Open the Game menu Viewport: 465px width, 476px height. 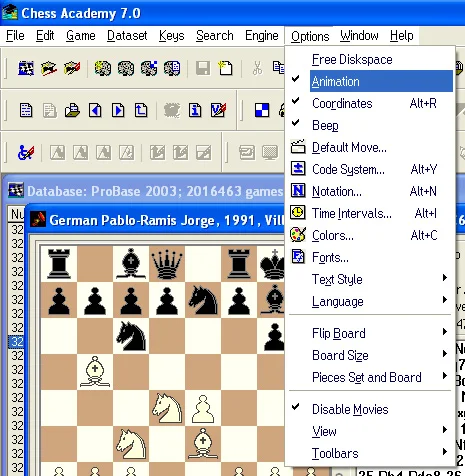coord(81,35)
